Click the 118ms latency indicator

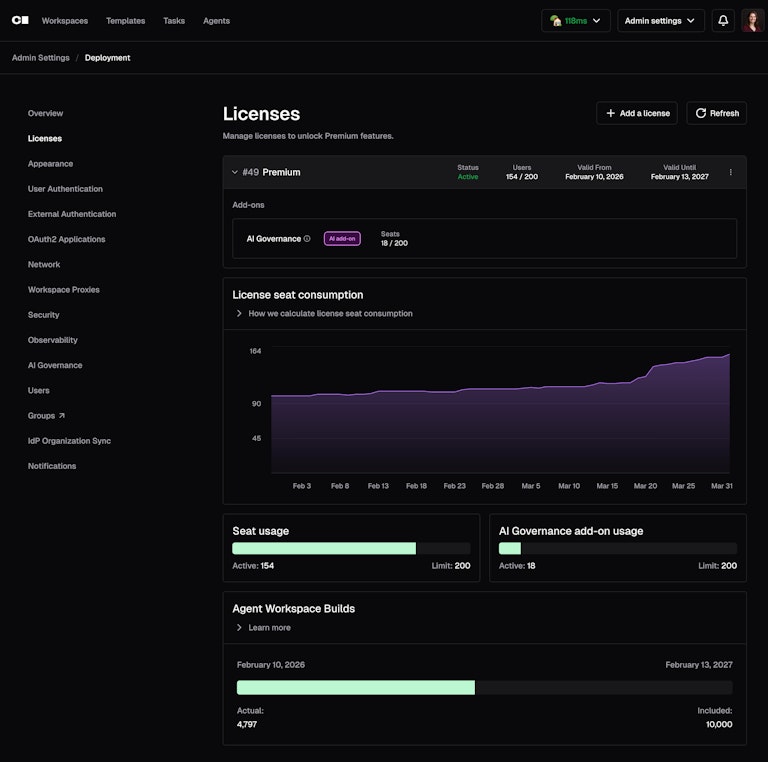coord(575,20)
